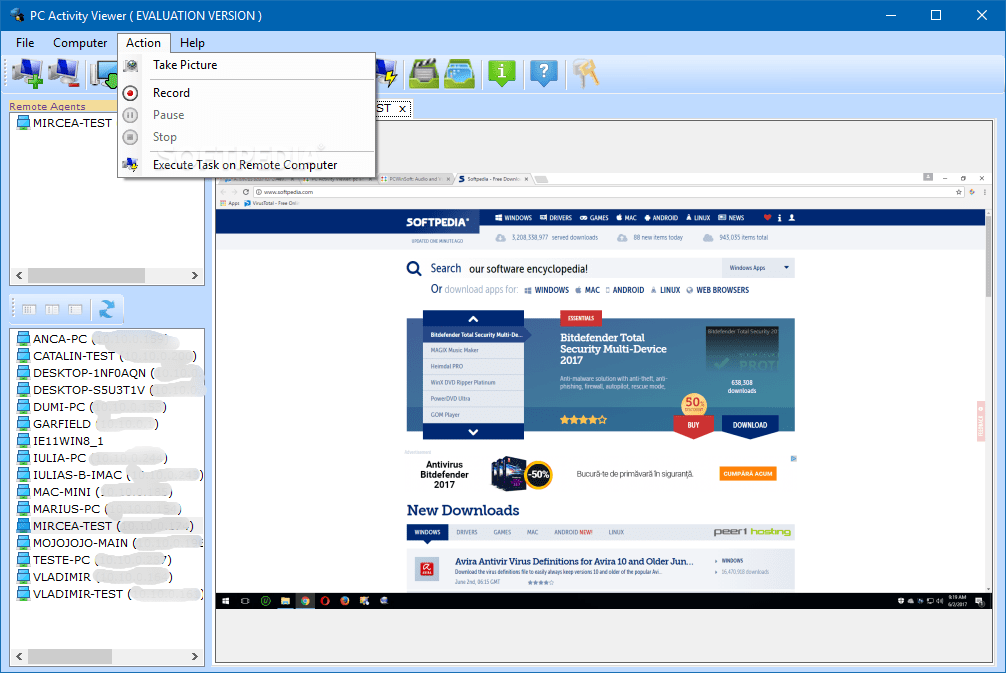This screenshot has width=1006, height=673.
Task: Click Remote Agents panel right scroll arrow
Action: [194, 276]
